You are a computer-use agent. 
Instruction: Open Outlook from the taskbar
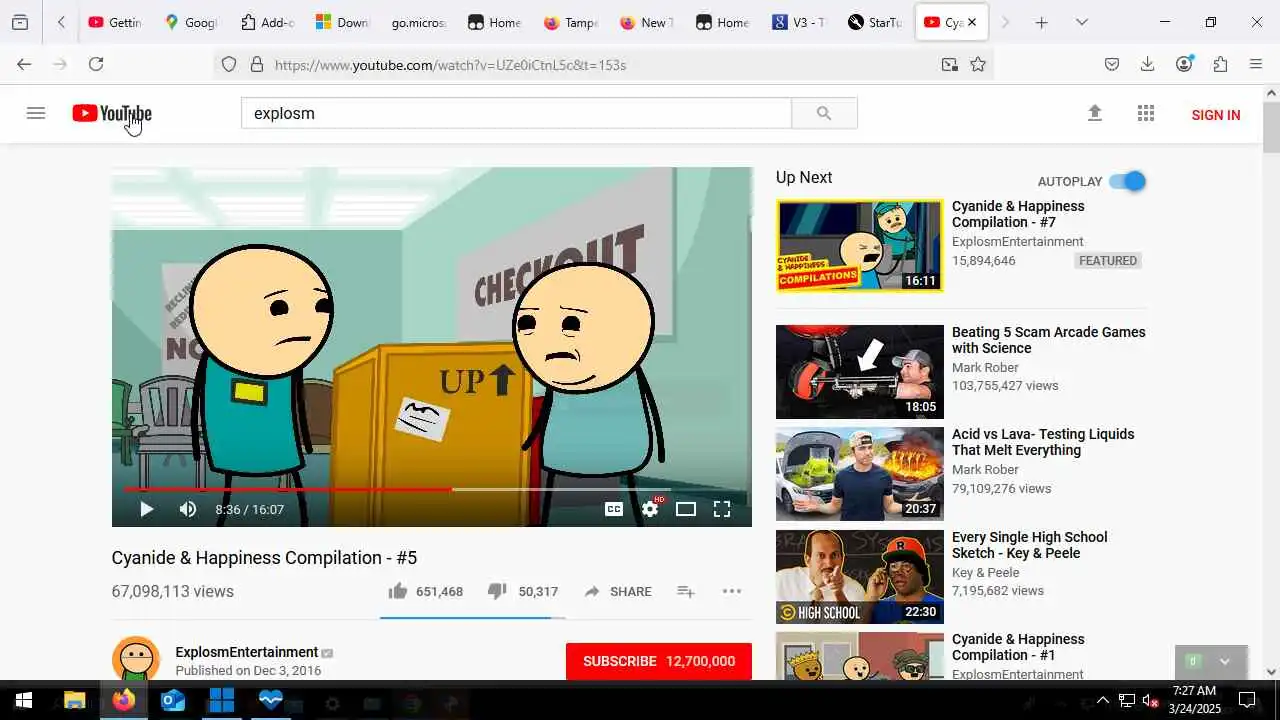173,700
